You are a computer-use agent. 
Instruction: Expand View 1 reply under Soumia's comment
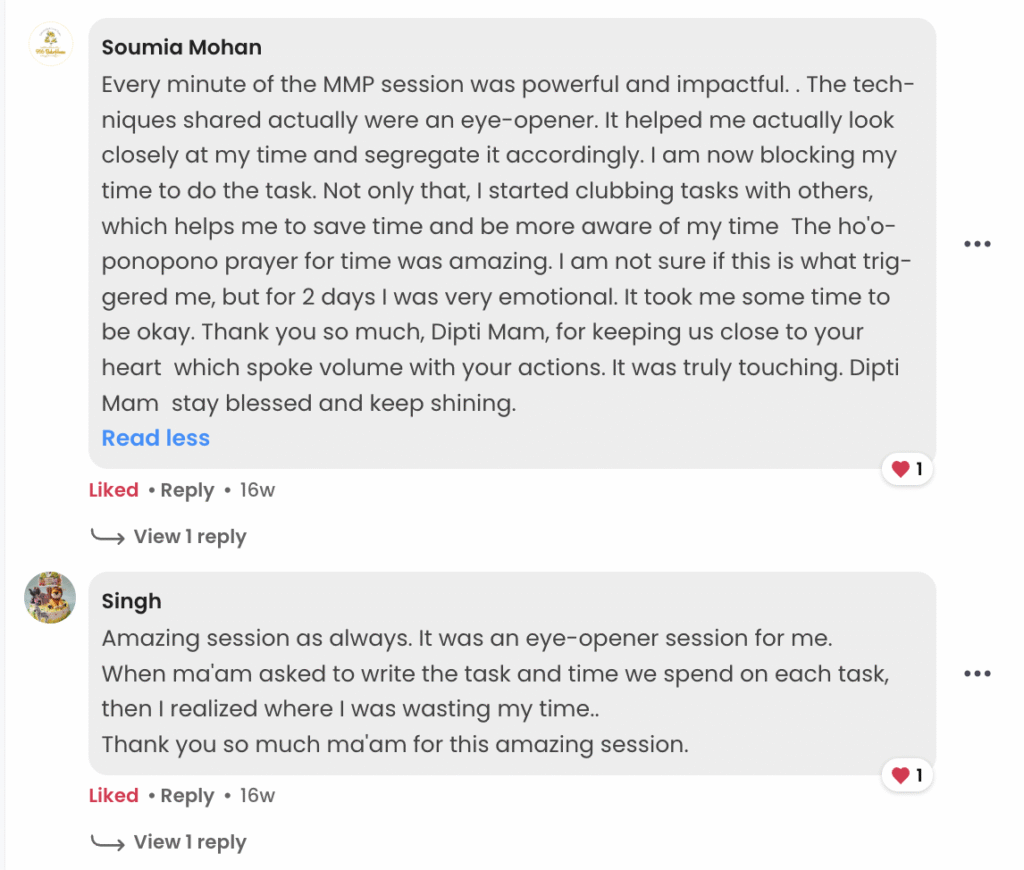(189, 537)
